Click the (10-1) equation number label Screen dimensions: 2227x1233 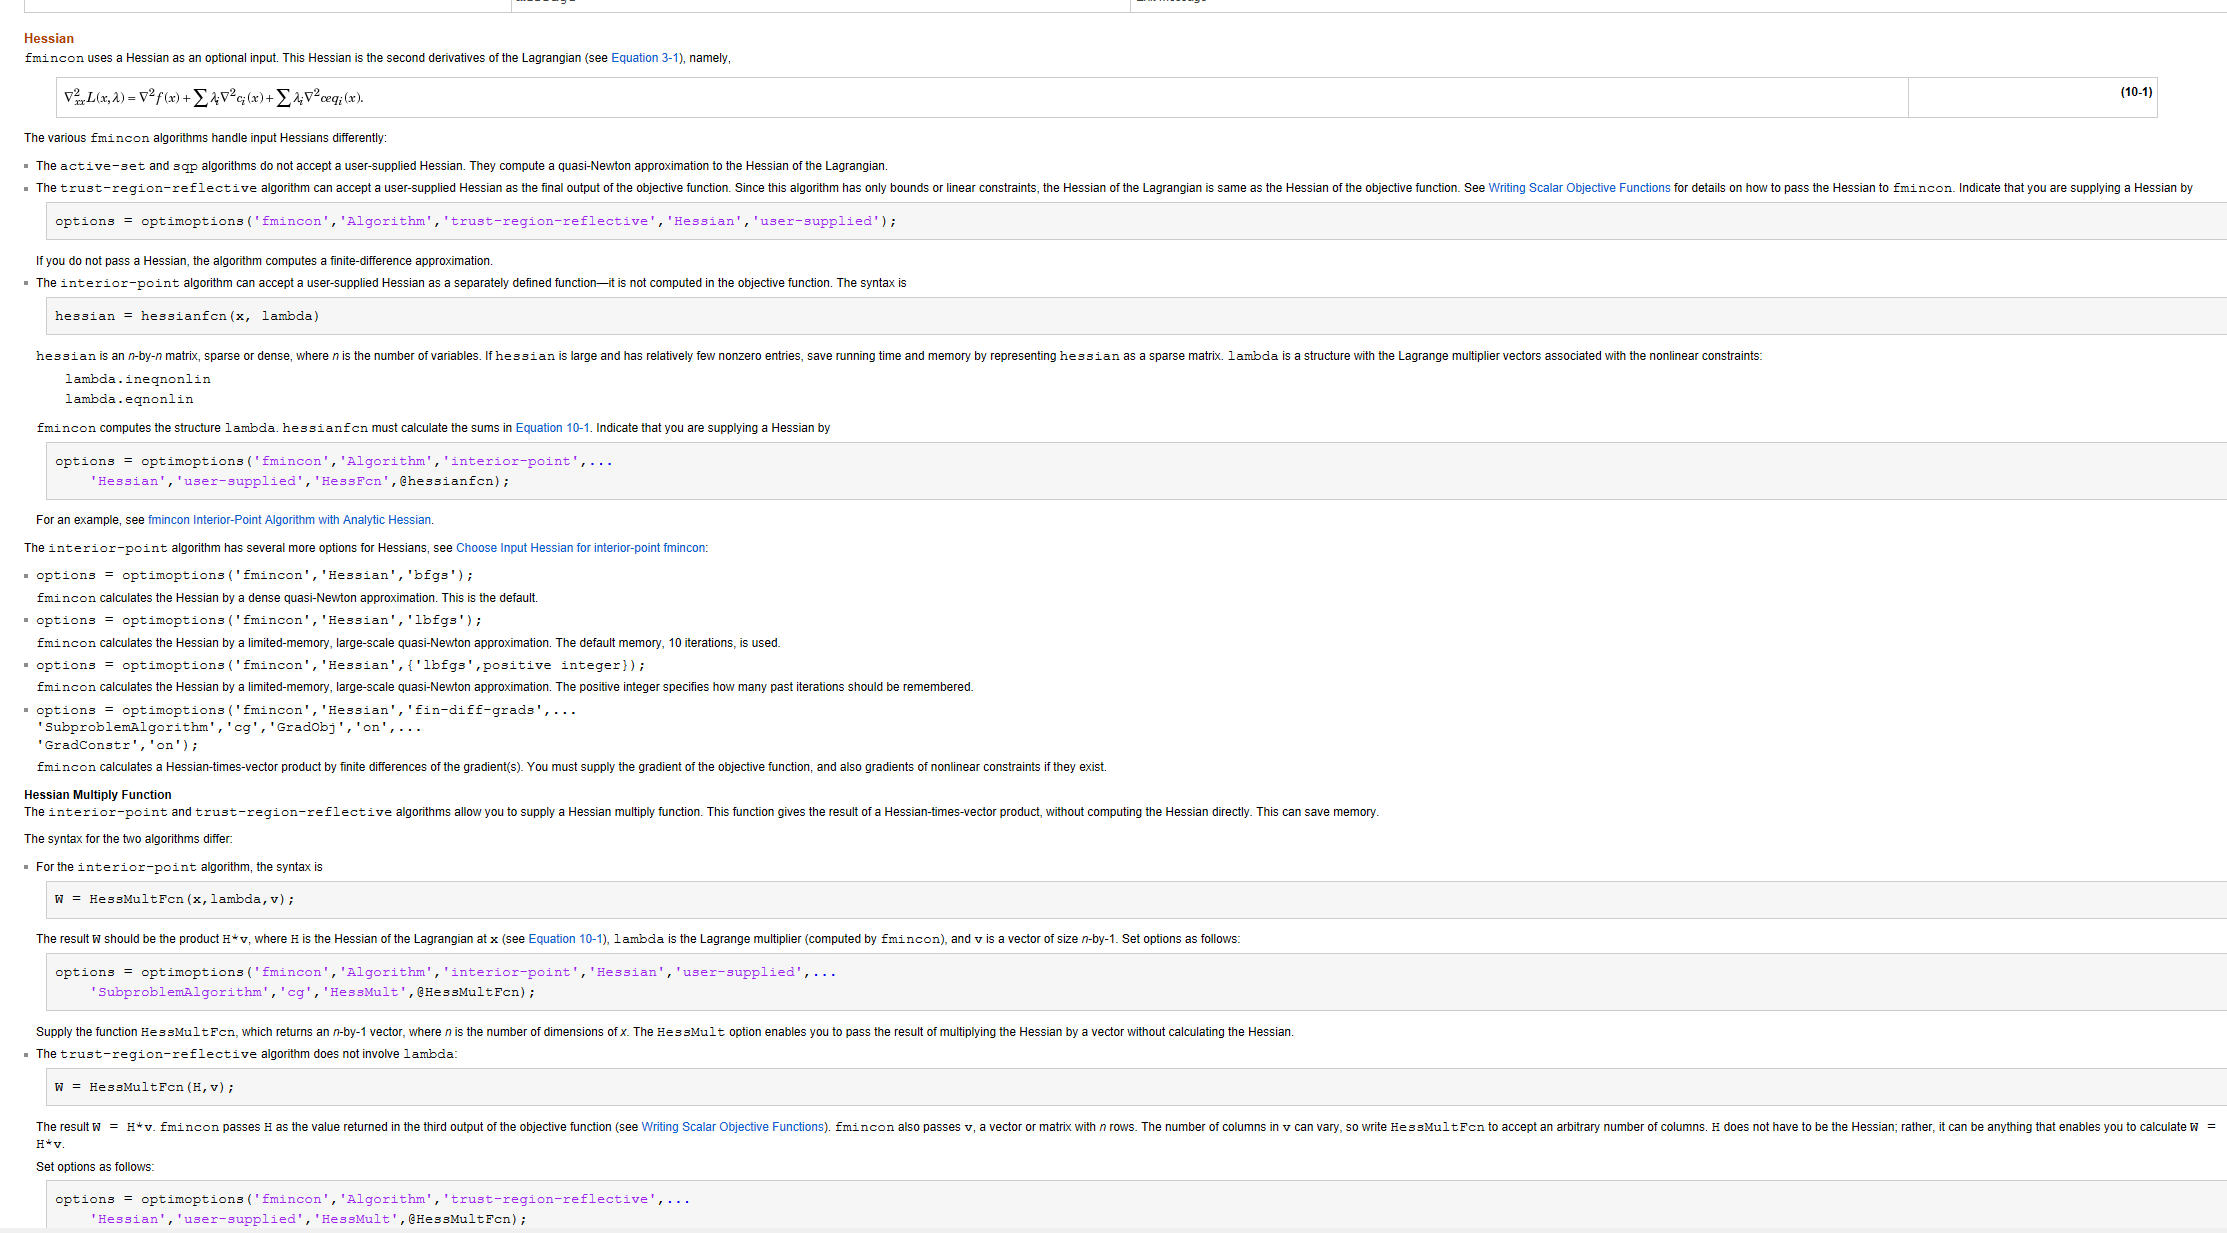pyautogui.click(x=2136, y=92)
